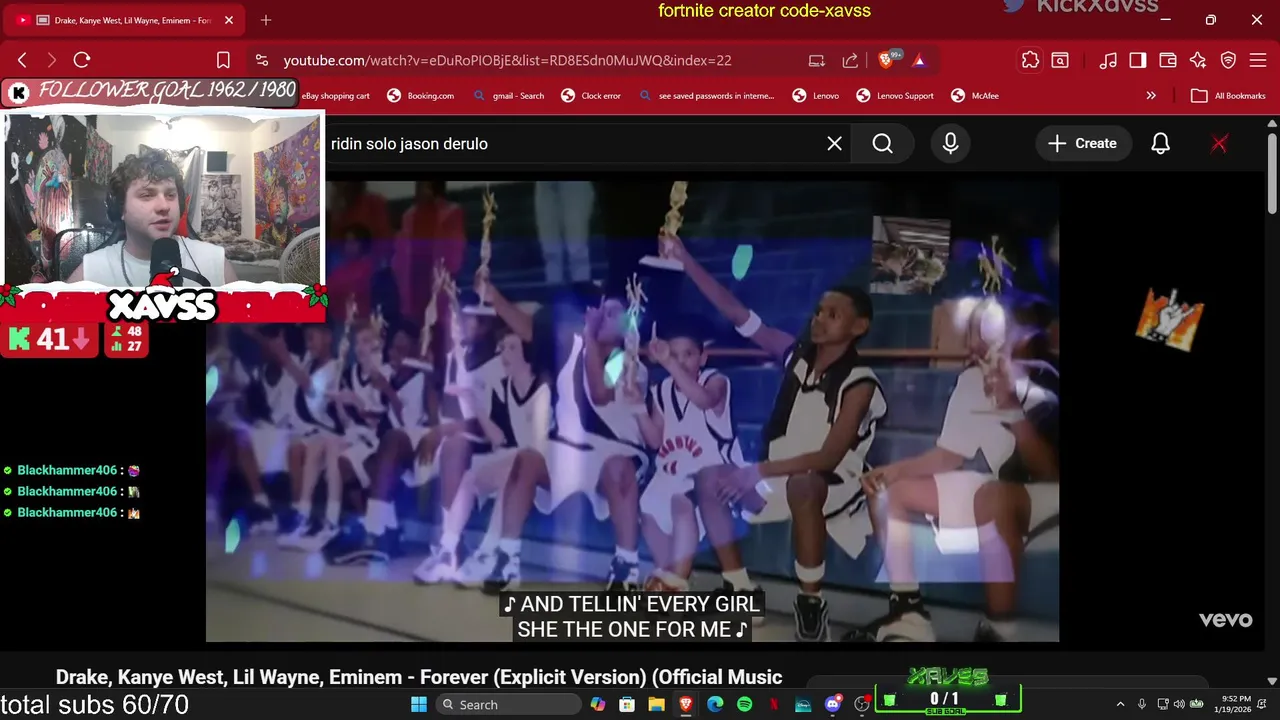
Task: Open see saved passwords bookmark
Action: pos(707,96)
